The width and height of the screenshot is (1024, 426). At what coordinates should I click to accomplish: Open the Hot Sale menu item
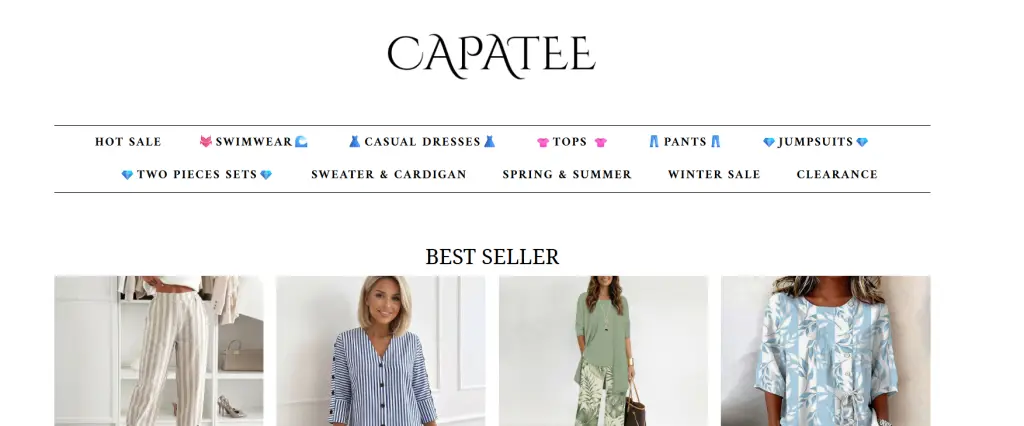tap(128, 142)
